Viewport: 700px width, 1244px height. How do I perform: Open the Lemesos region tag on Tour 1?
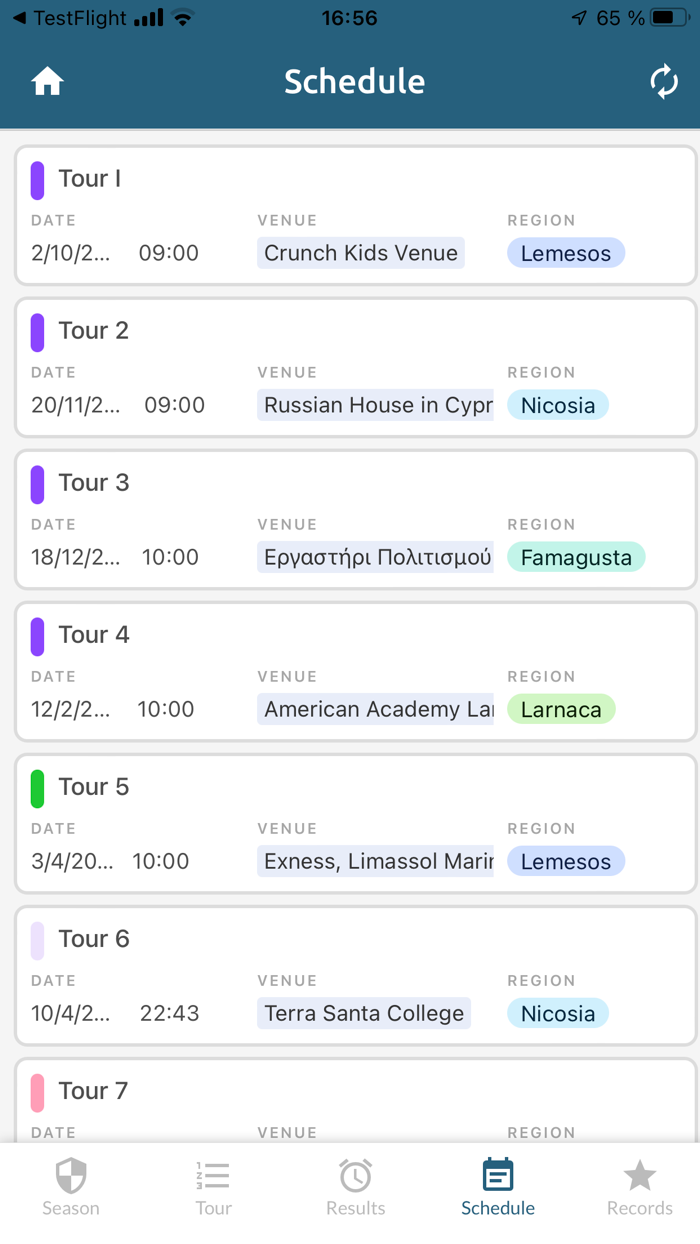pos(566,253)
